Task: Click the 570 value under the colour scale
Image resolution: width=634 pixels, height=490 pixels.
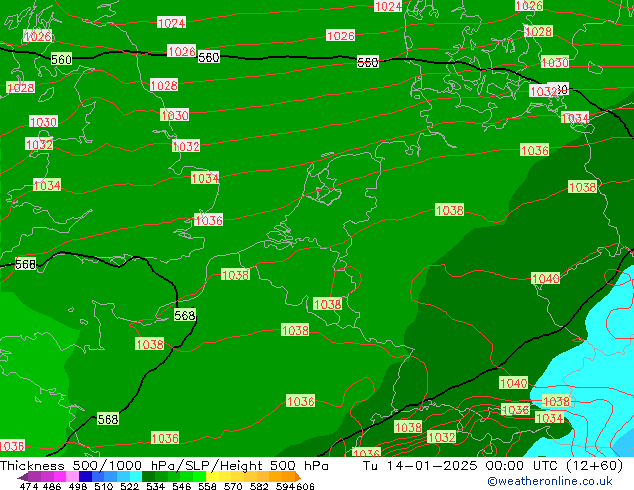Action: [x=233, y=486]
